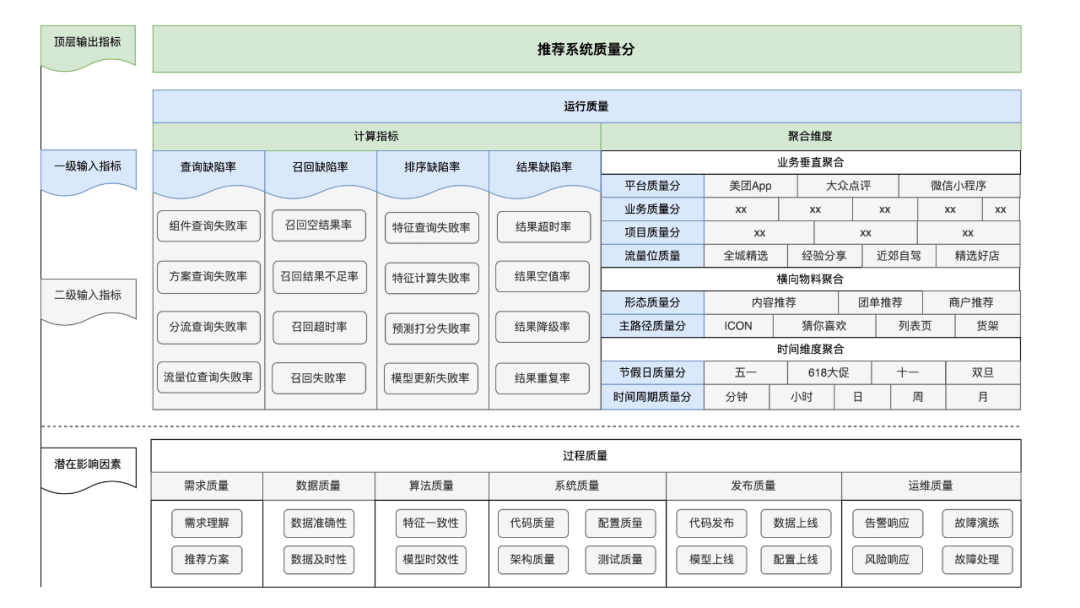Click the 召回缺陷率 box
Screen dimensions: 1080x608
[318, 165]
